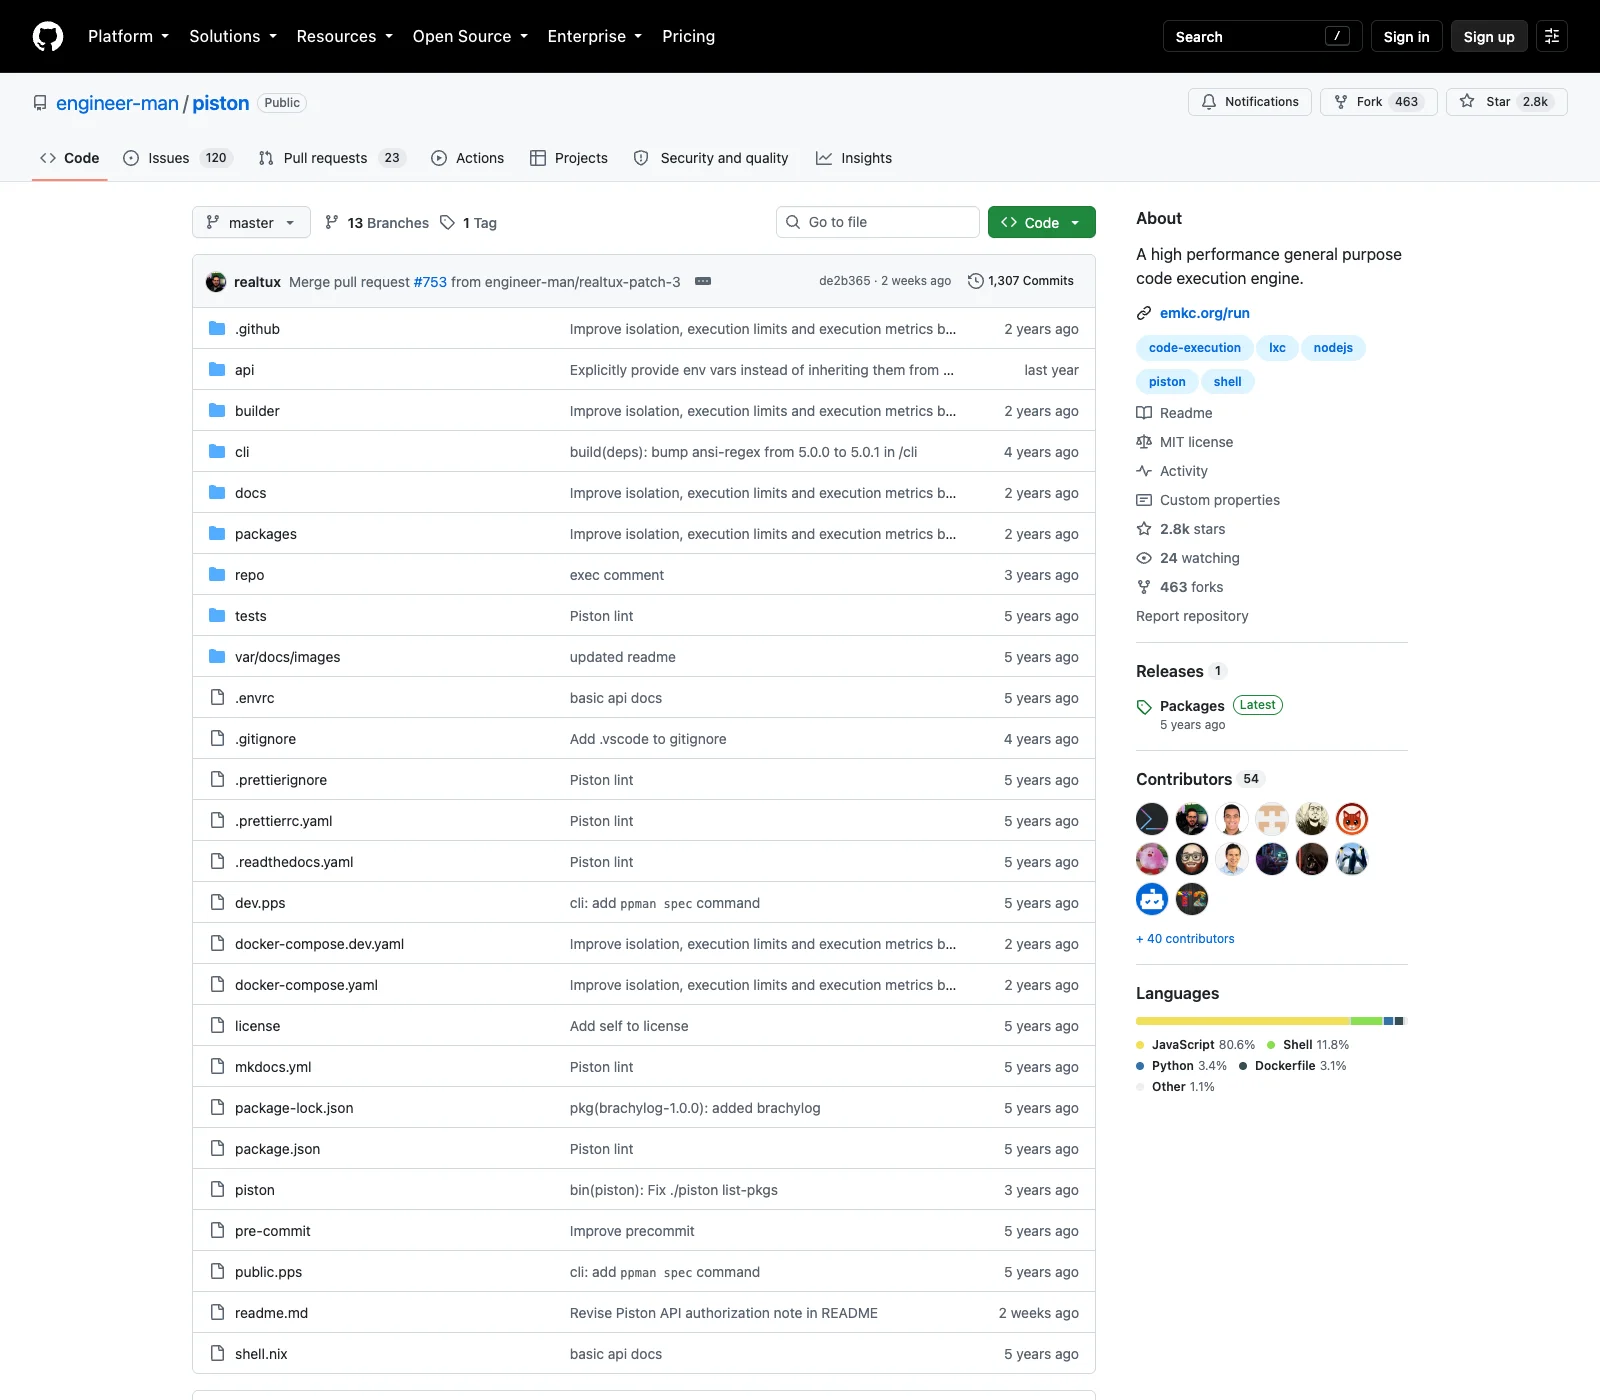The height and width of the screenshot is (1400, 1600).
Task: Open docker-compose.yaml file
Action: (306, 985)
